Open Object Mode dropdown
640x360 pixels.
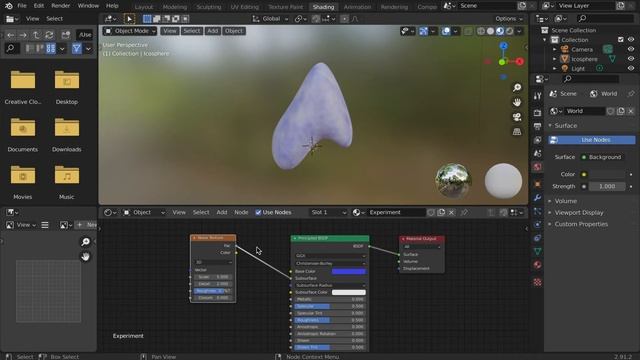click(x=130, y=31)
